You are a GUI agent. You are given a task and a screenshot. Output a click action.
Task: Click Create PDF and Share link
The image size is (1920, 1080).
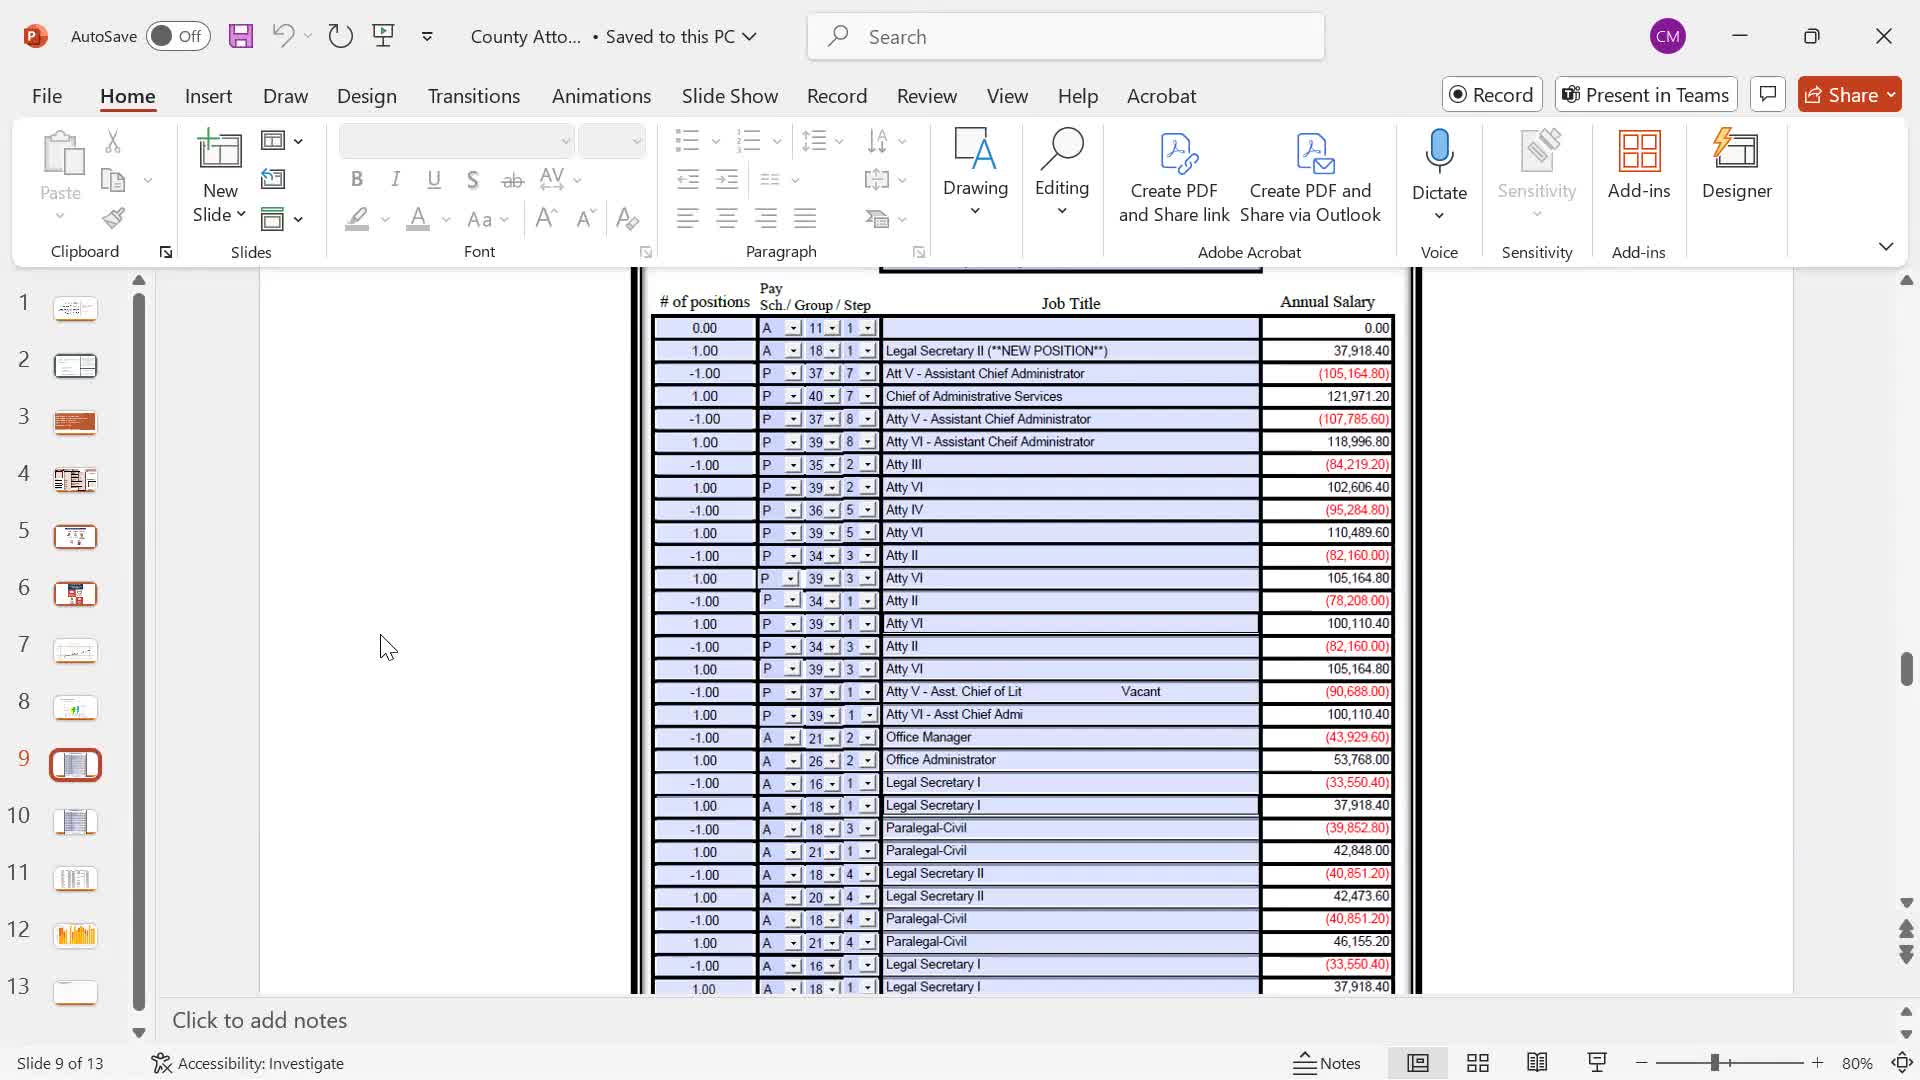pos(1174,178)
